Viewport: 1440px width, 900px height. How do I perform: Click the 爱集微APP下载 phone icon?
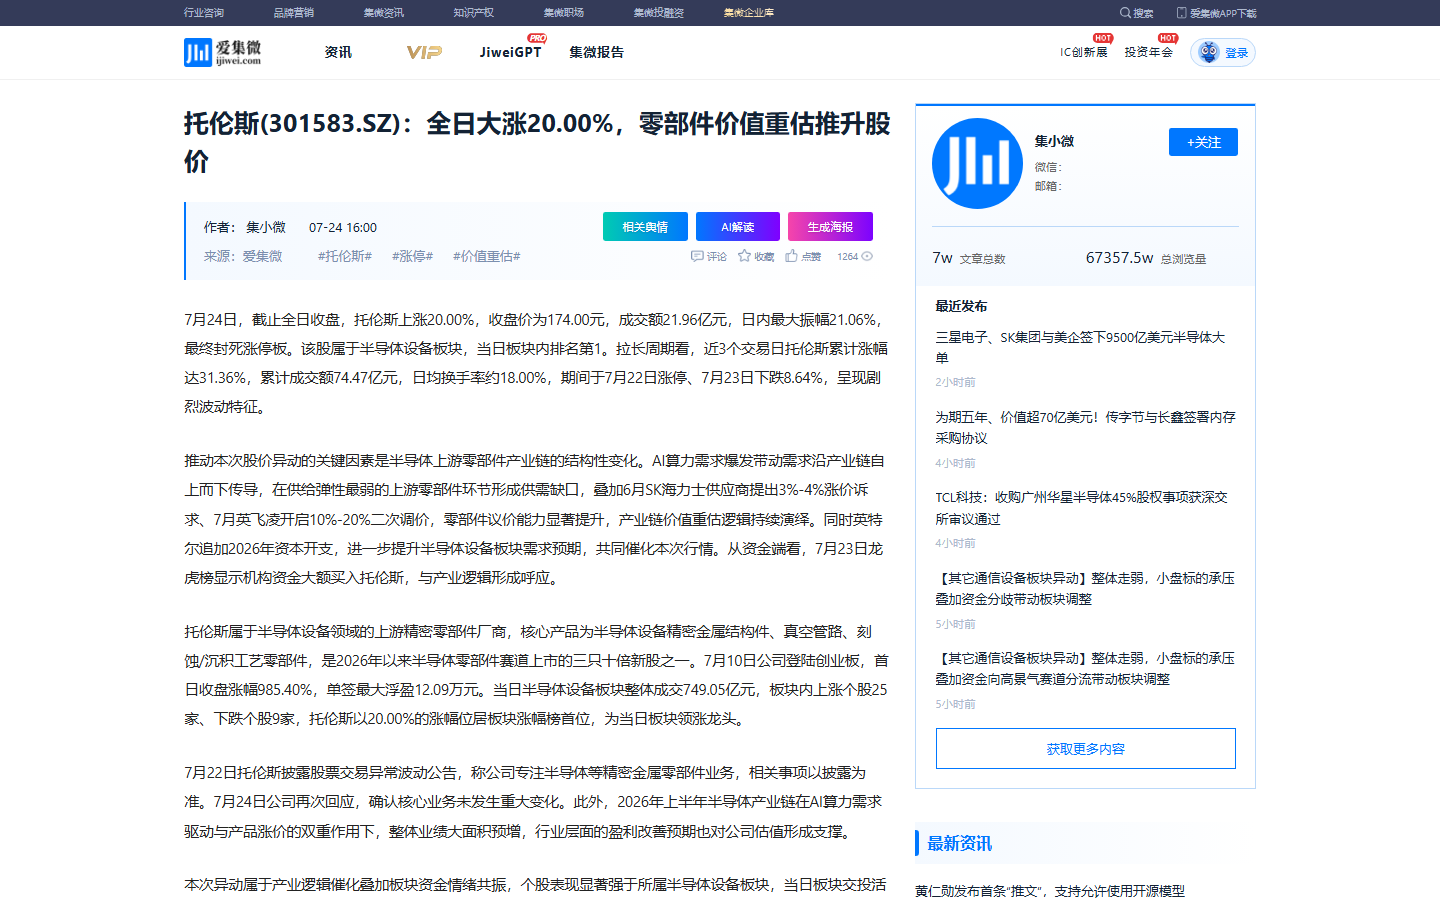click(x=1181, y=13)
